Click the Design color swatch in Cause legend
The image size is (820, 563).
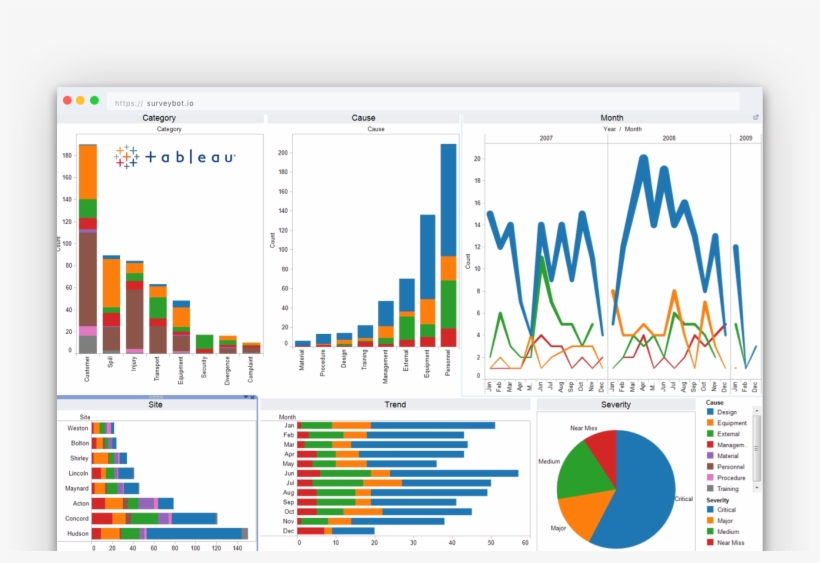(710, 412)
